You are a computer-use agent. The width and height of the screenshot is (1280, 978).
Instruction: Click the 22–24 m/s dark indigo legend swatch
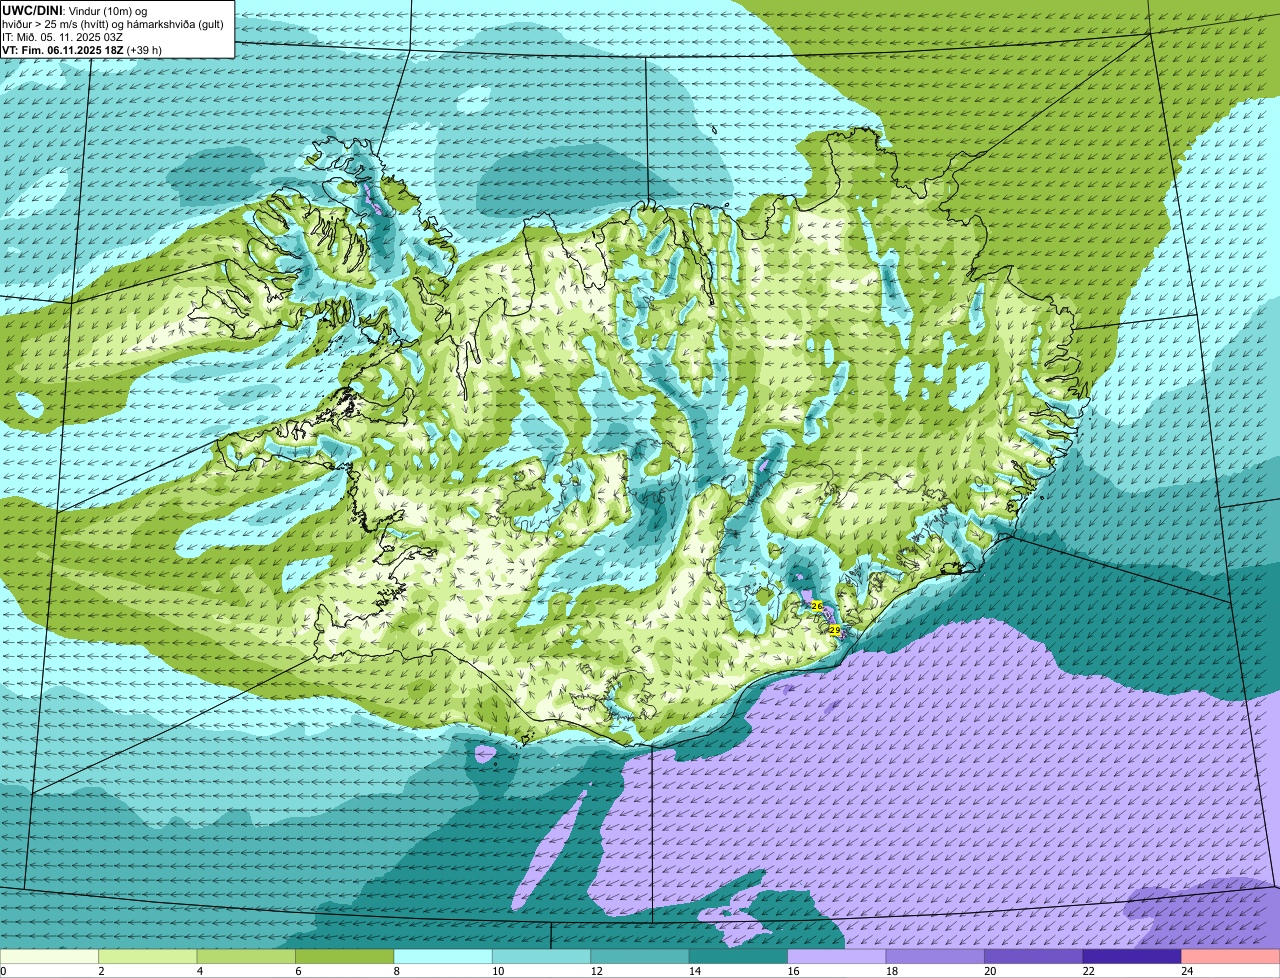point(1132,957)
